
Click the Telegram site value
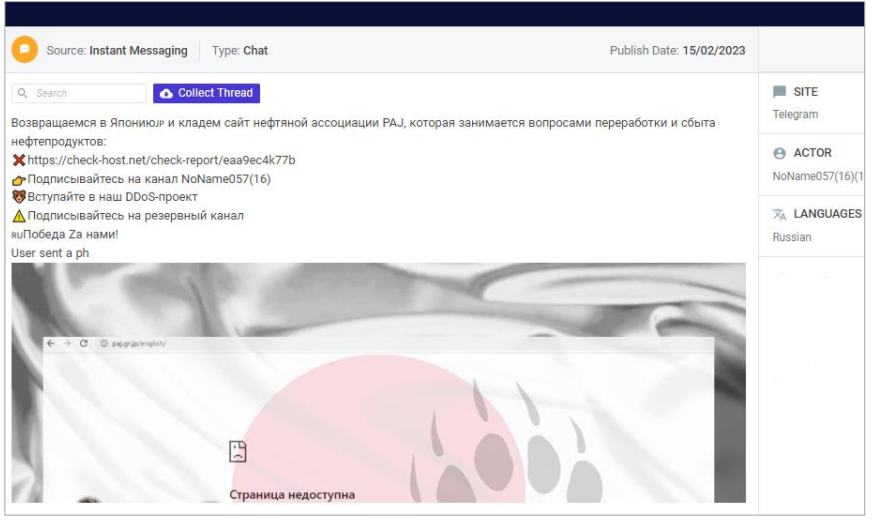[795, 115]
